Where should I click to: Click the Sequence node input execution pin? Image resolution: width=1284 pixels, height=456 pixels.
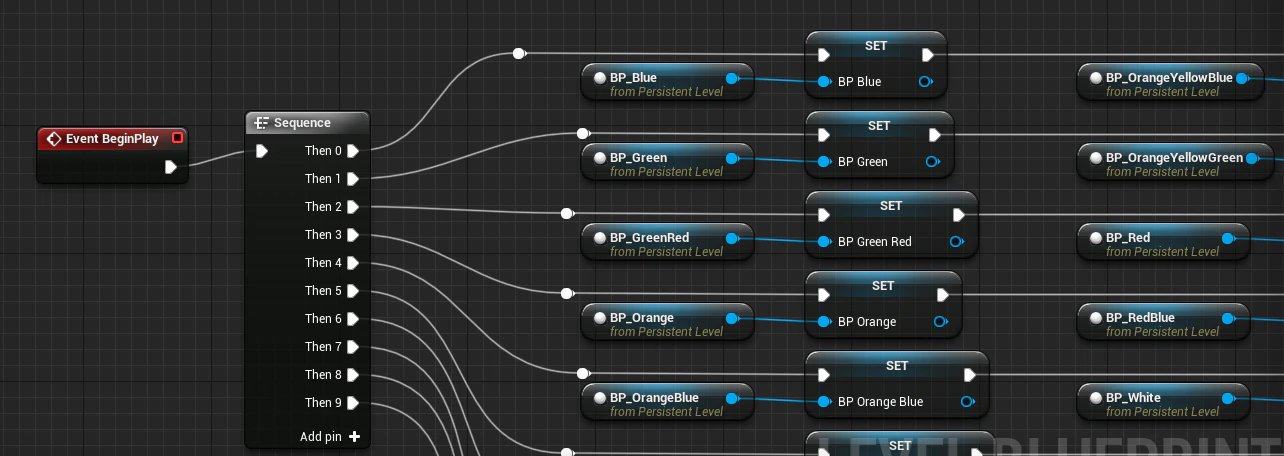click(261, 151)
